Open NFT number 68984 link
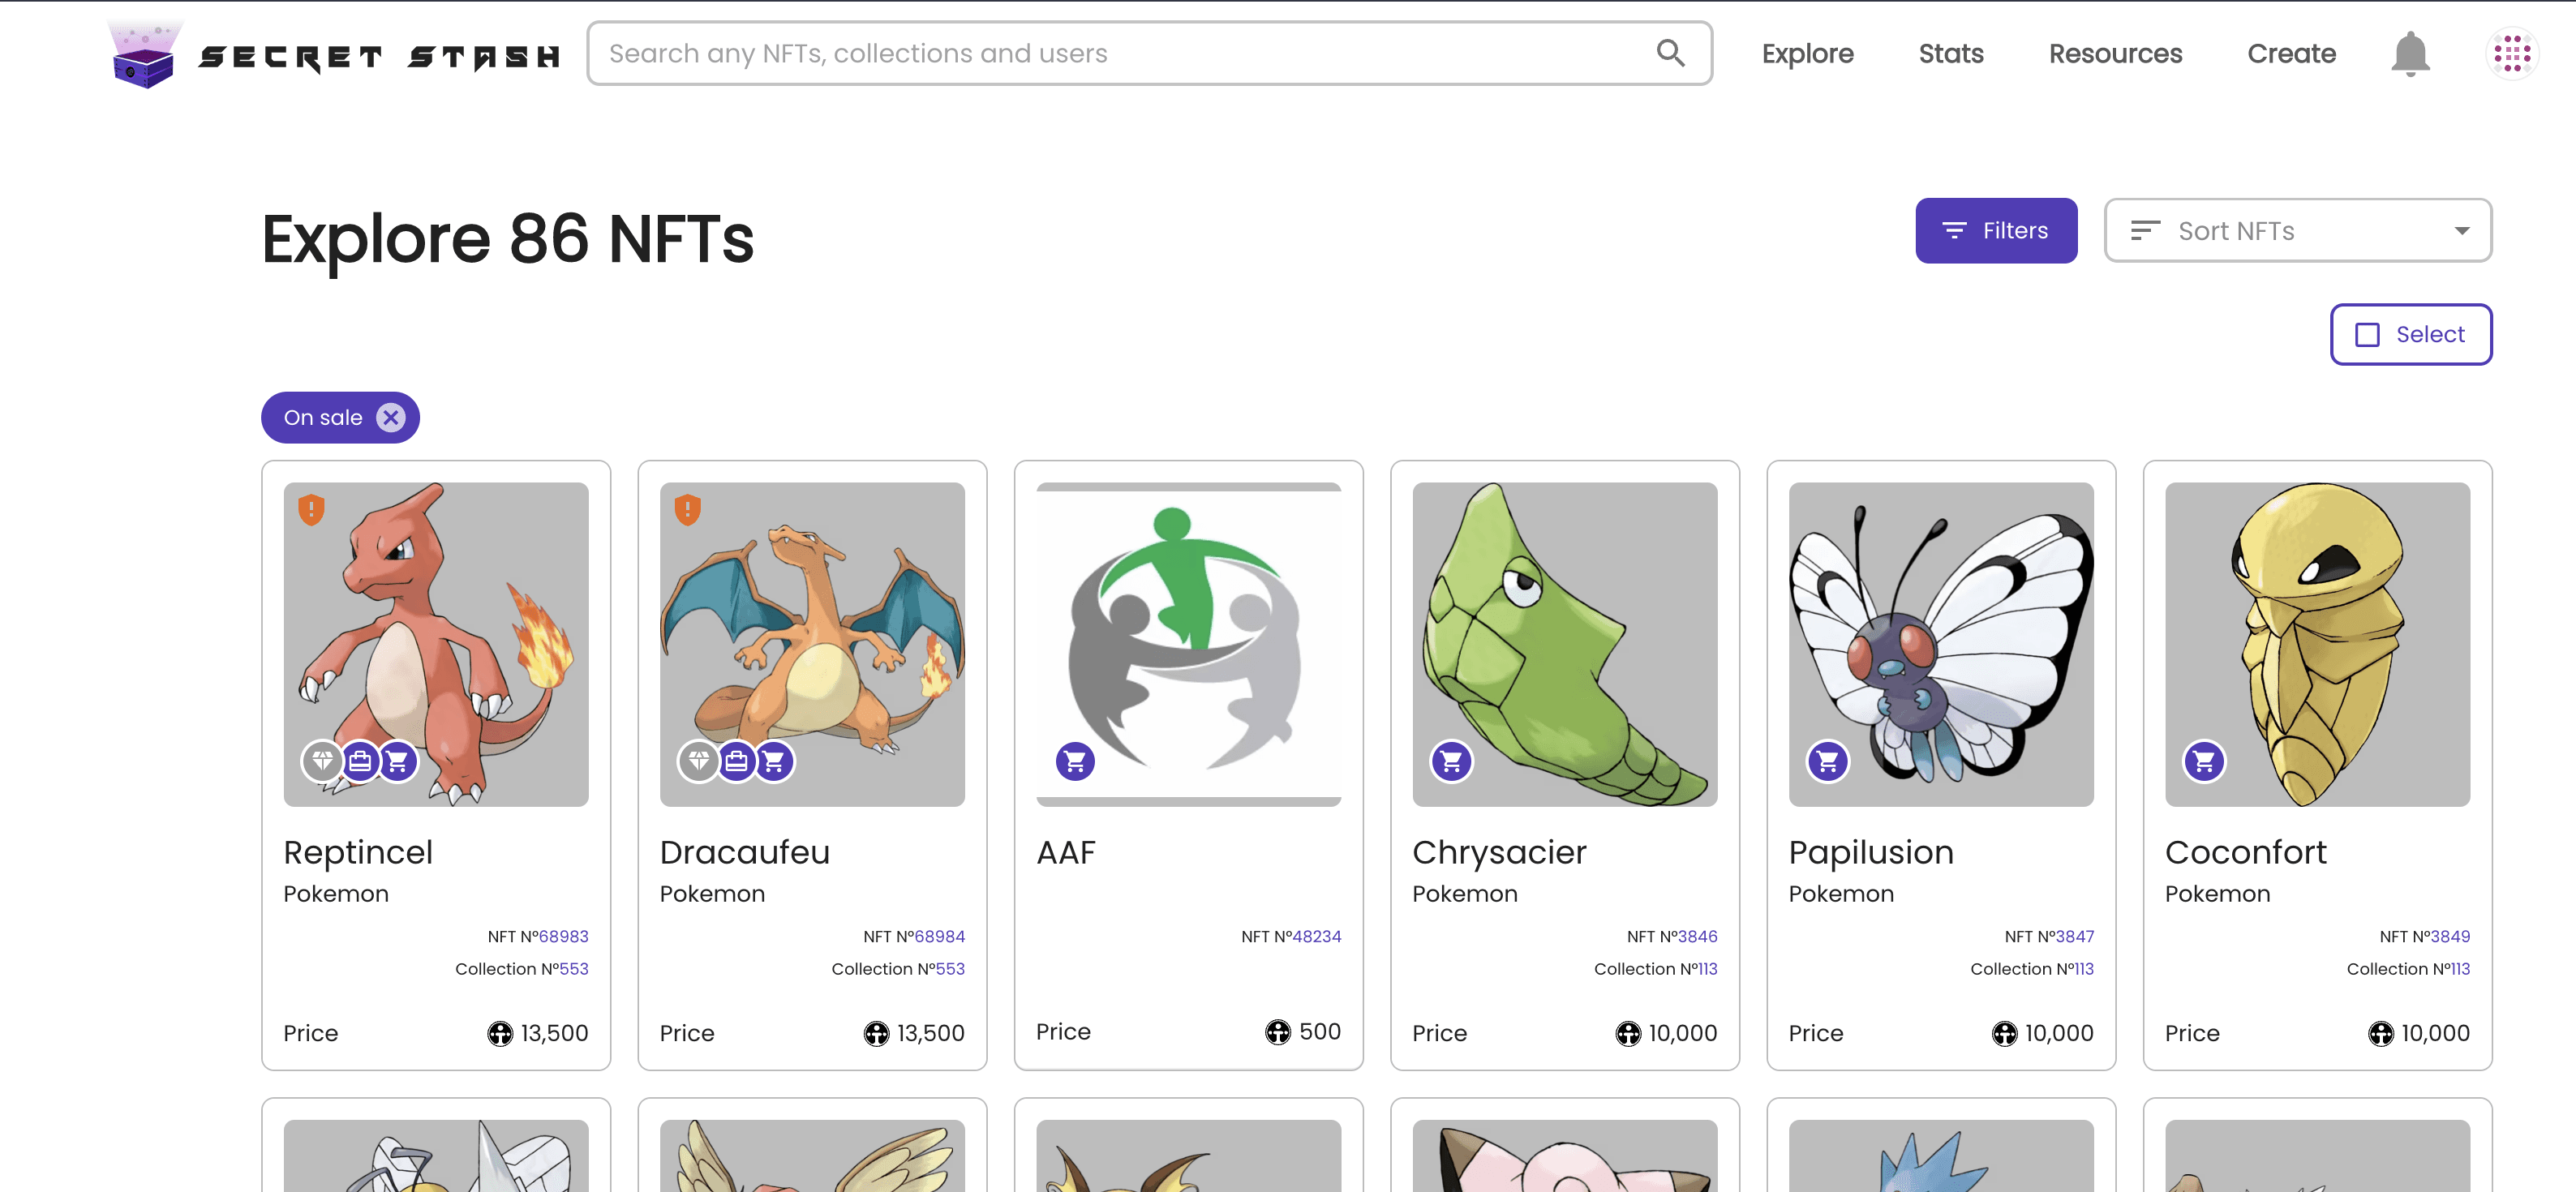 [939, 937]
